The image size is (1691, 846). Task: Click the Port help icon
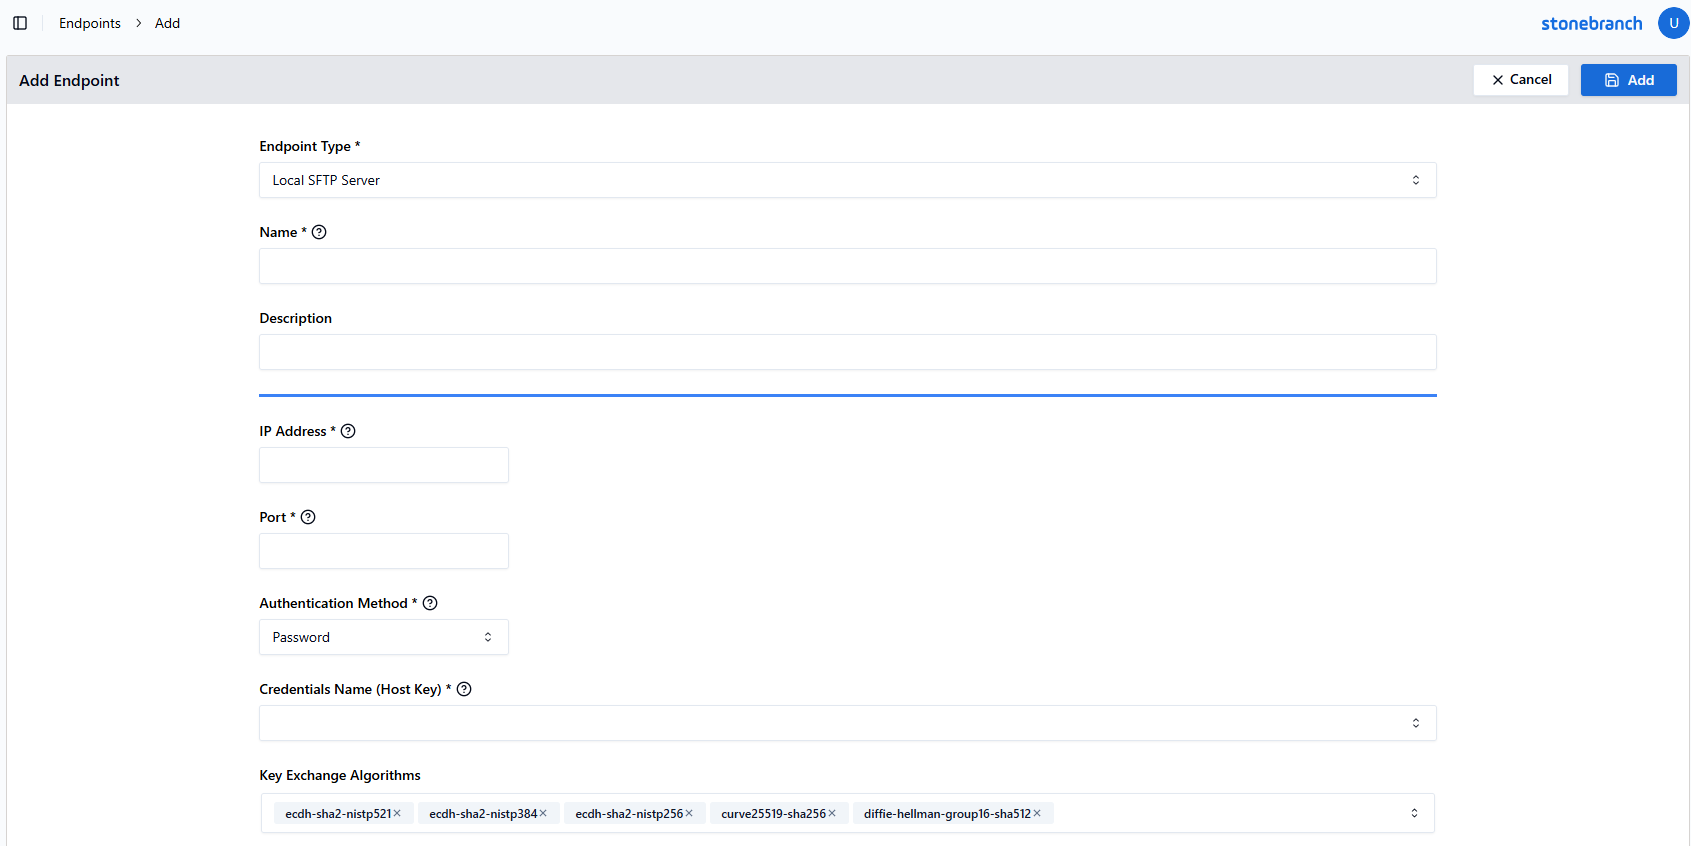(308, 517)
